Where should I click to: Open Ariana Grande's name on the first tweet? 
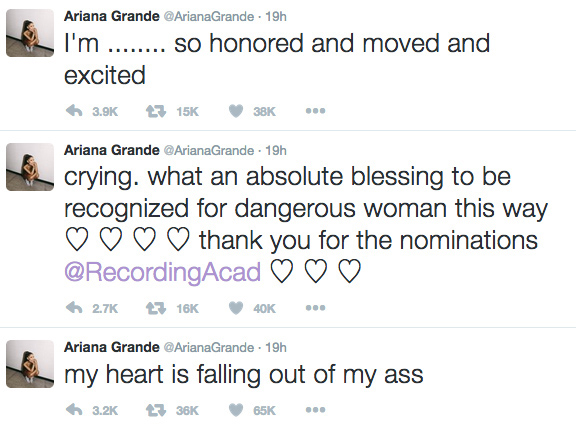coord(112,17)
